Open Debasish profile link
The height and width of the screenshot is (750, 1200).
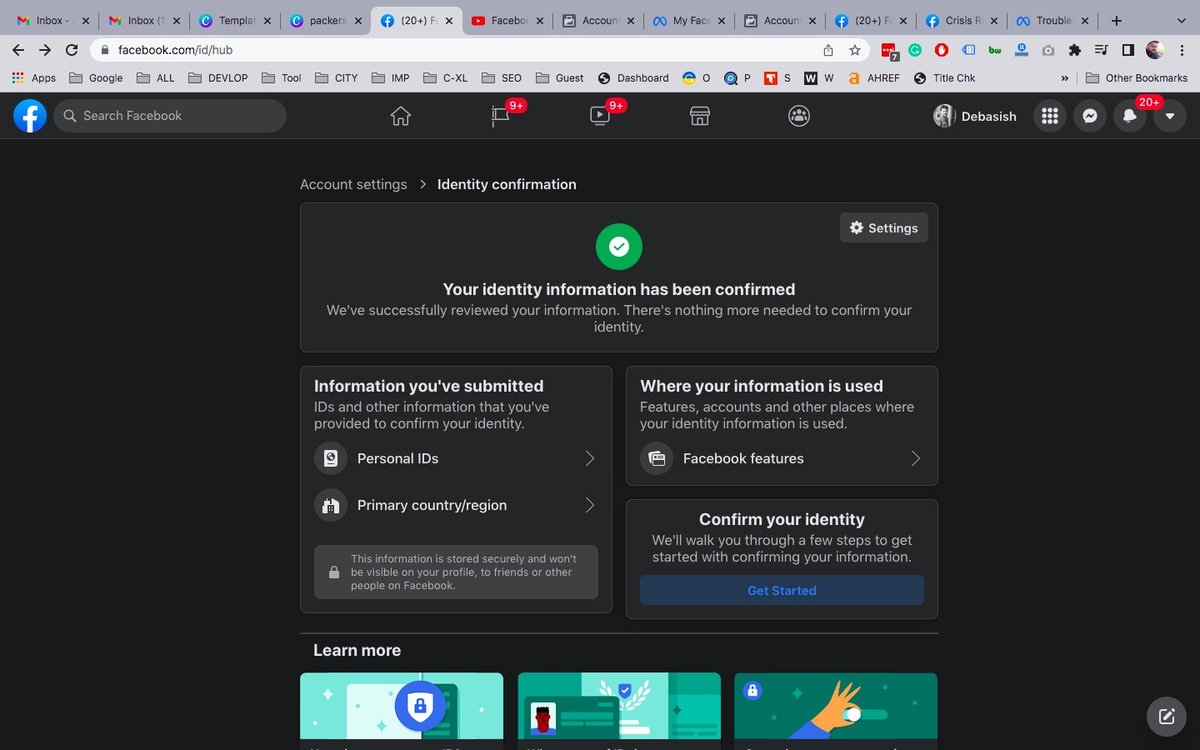tap(975, 116)
